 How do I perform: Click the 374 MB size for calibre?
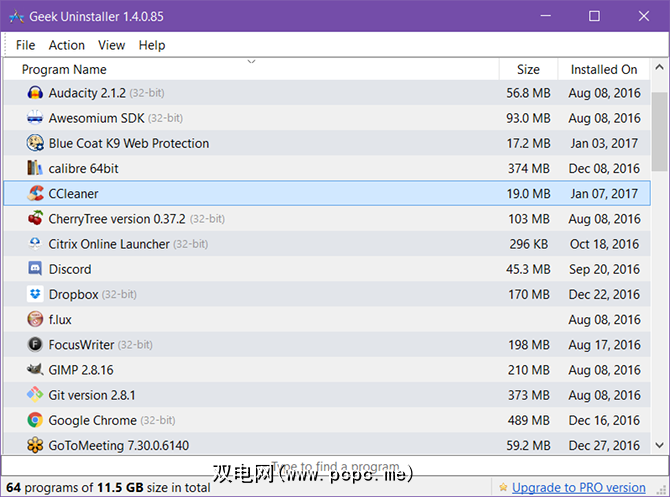point(529,168)
